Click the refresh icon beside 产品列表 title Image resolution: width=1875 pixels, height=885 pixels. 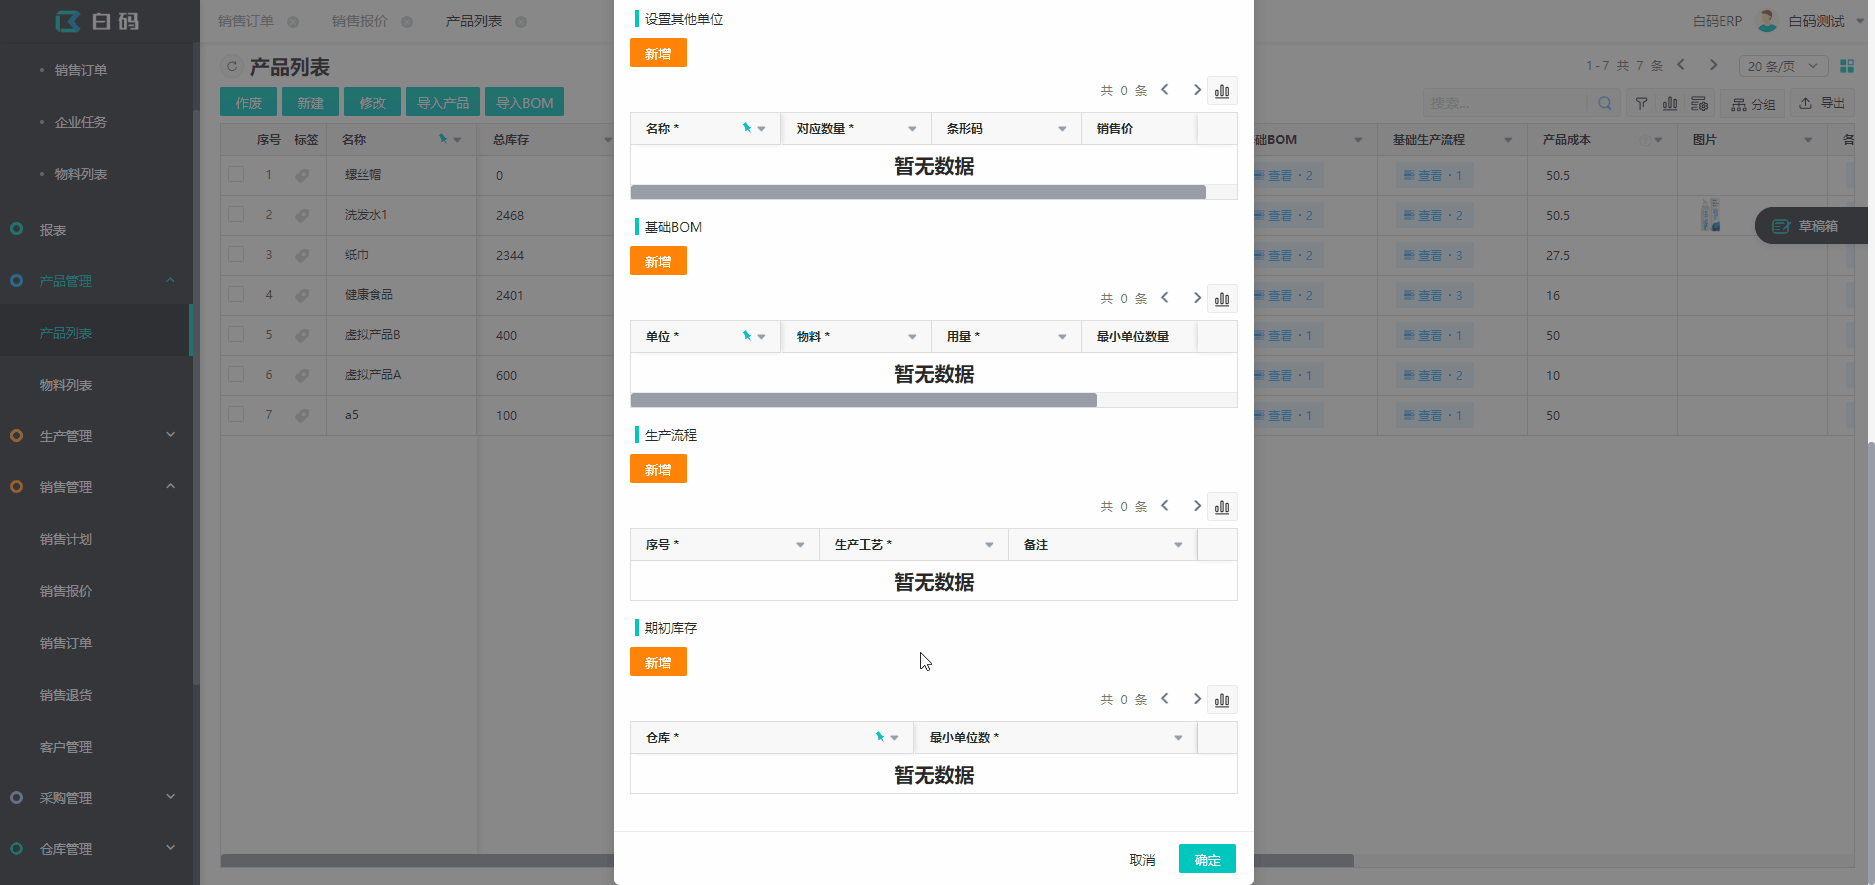click(232, 67)
